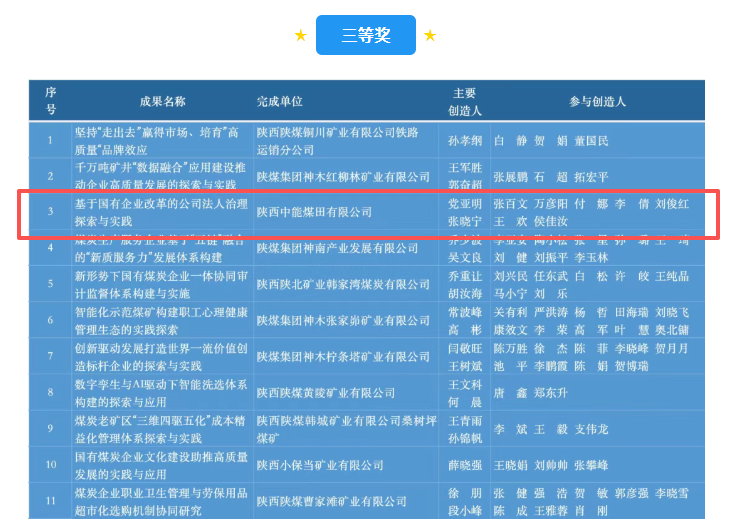Image resolution: width=738 pixels, height=520 pixels.
Task: Select the 主要创造人 column header
Action: 464,101
